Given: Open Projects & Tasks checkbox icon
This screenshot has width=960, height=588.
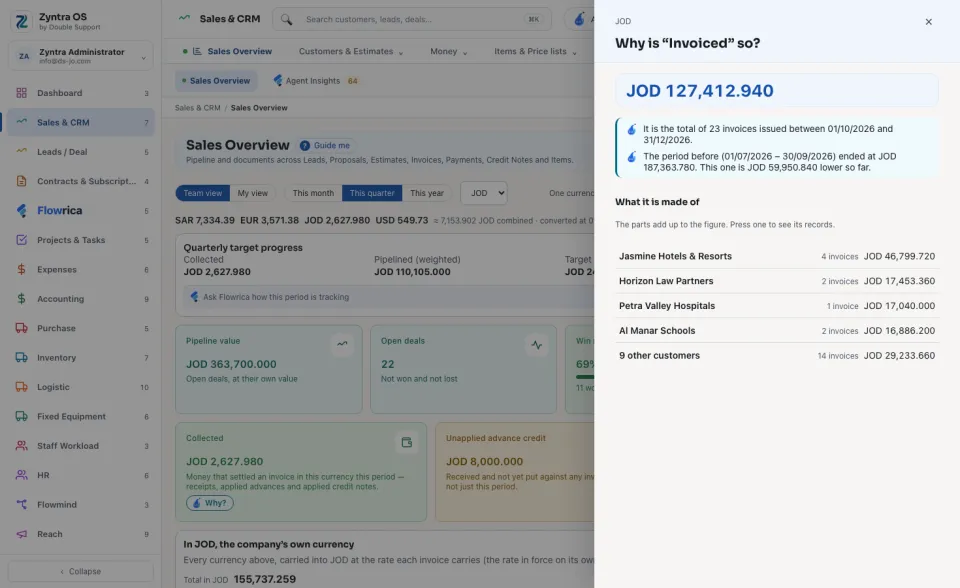Looking at the screenshot, I should (21, 240).
